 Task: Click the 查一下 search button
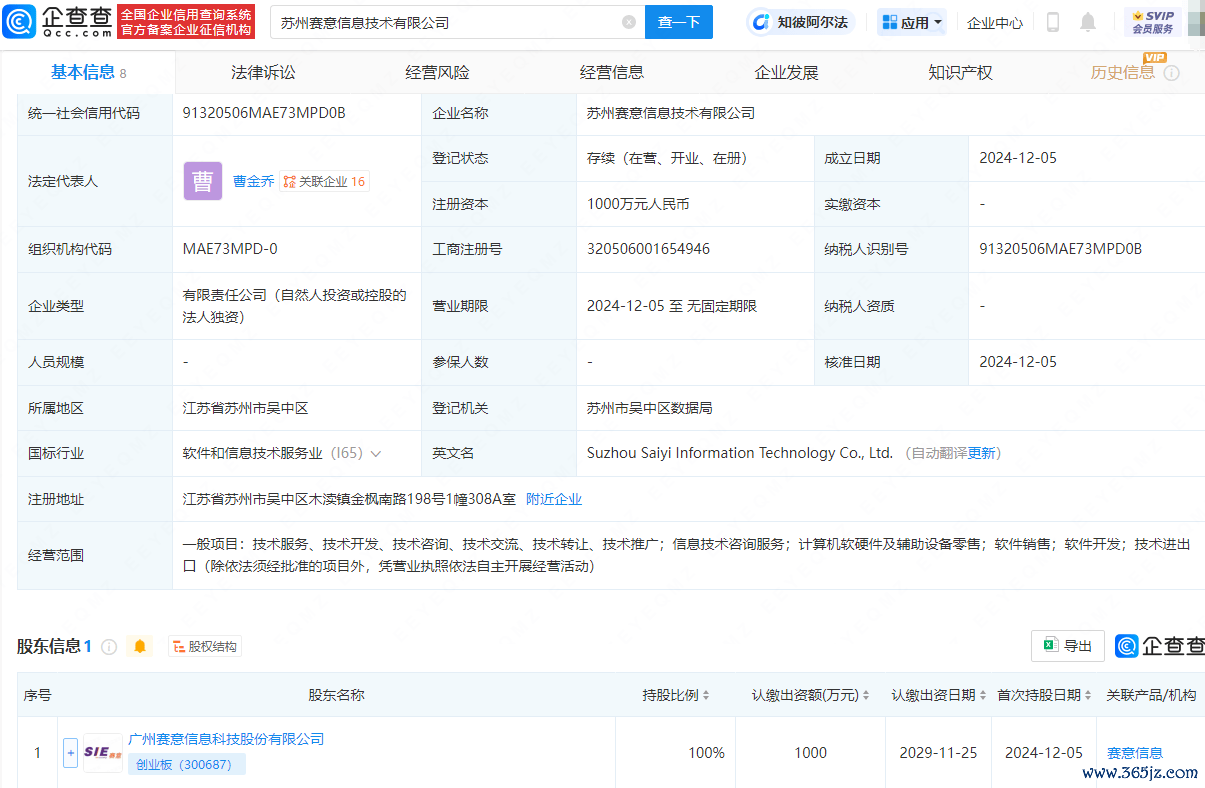(679, 22)
